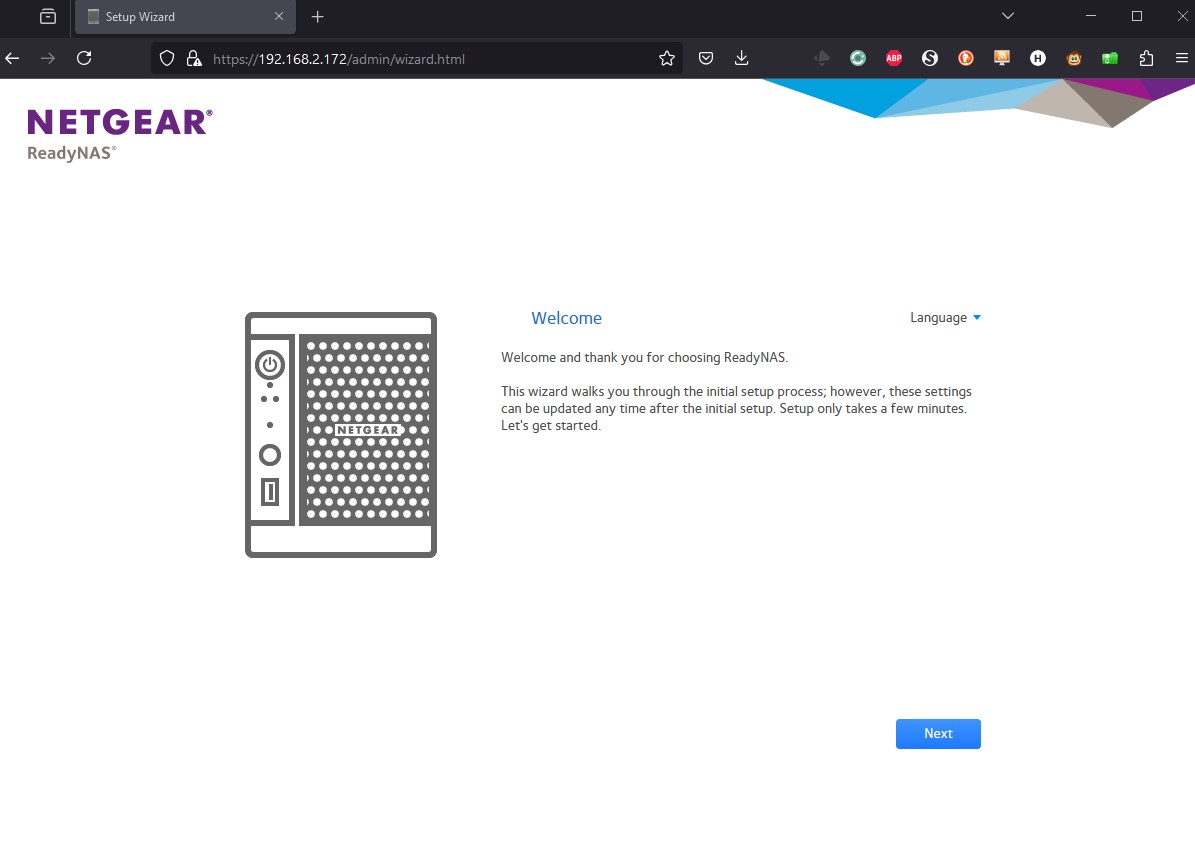1195x851 pixels.
Task: Click the NETGEAR logo
Action: pos(119,121)
